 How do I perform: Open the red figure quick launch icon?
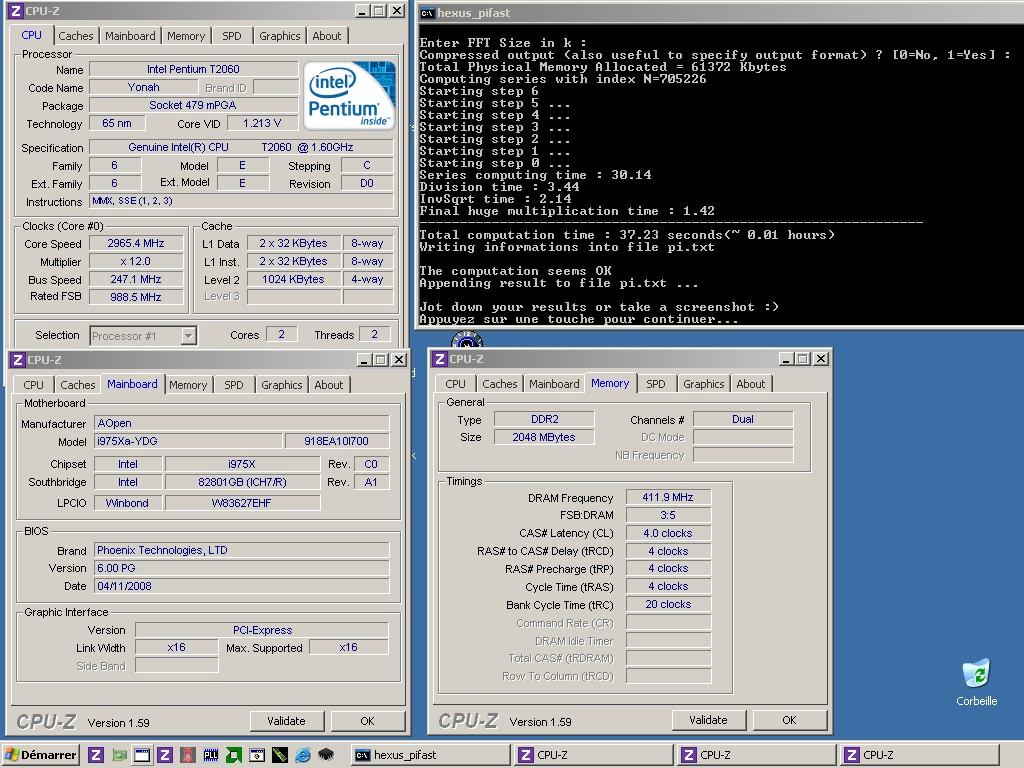tap(187, 755)
